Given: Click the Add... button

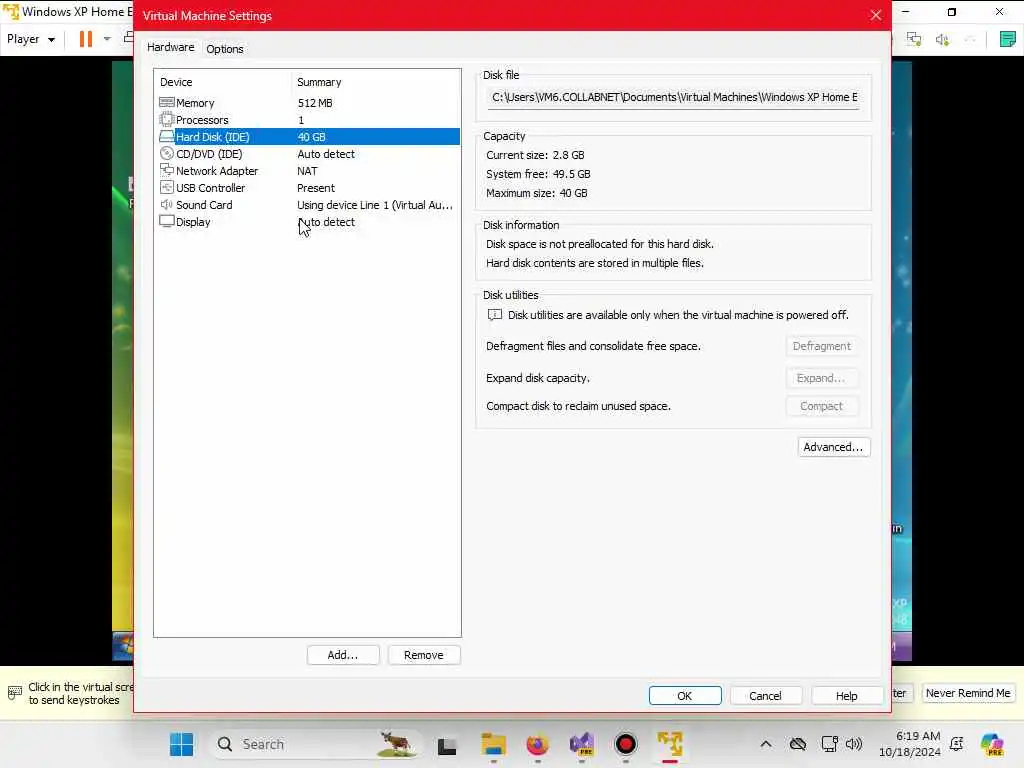Looking at the screenshot, I should coord(343,655).
